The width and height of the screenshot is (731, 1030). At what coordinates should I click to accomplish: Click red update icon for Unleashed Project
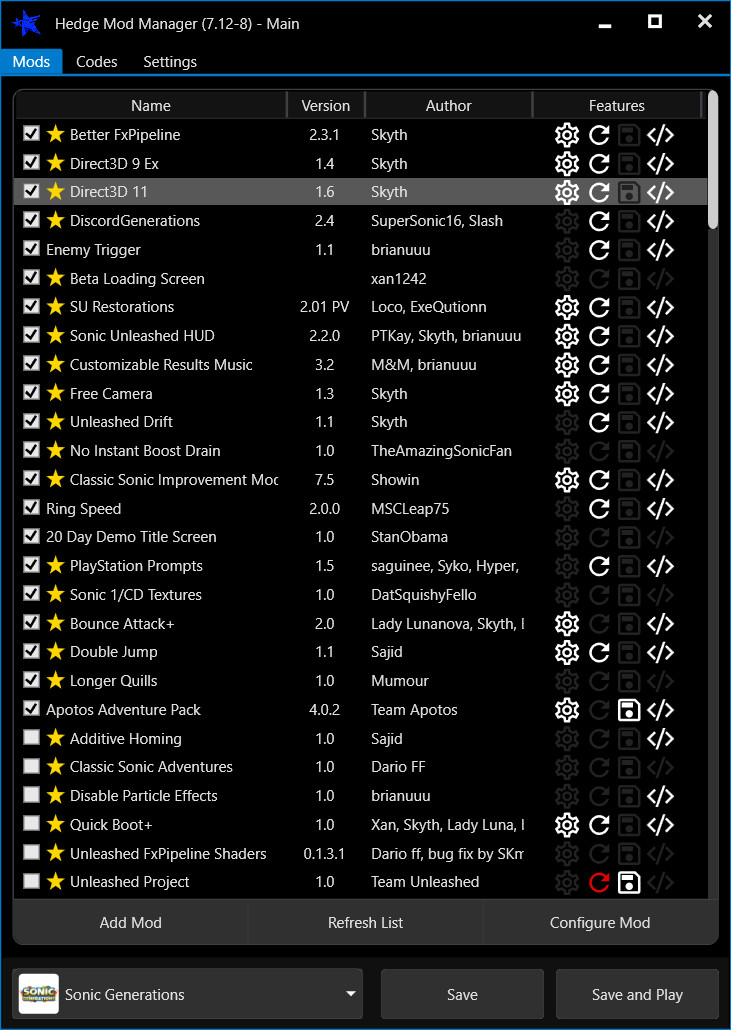(x=599, y=882)
